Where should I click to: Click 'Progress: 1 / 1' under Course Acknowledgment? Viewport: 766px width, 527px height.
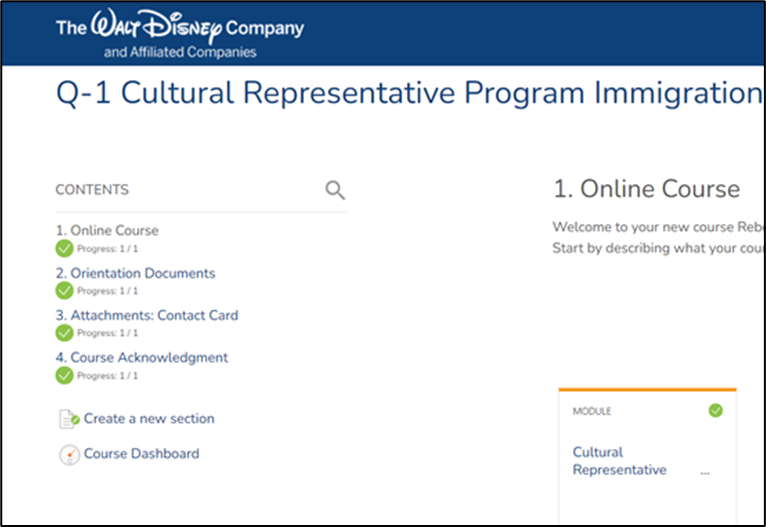107,376
